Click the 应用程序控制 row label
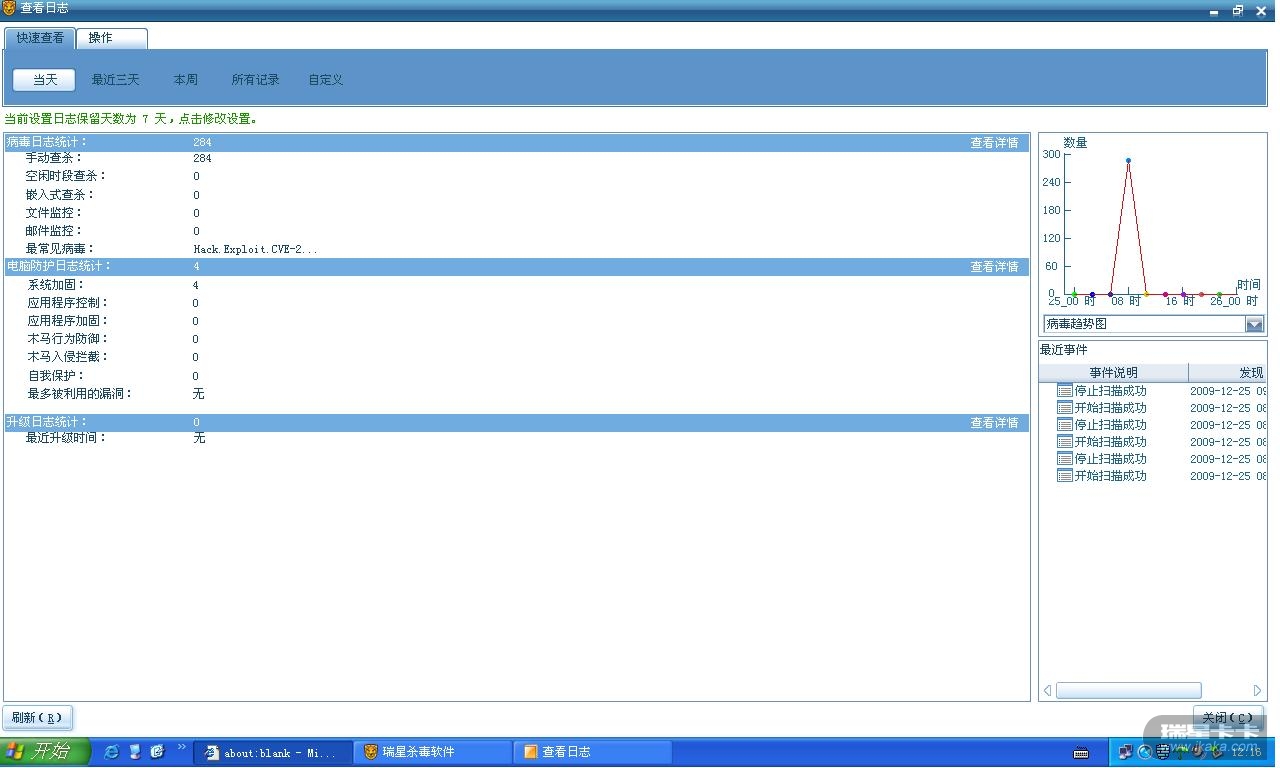The width and height of the screenshot is (1280, 768). pos(68,303)
